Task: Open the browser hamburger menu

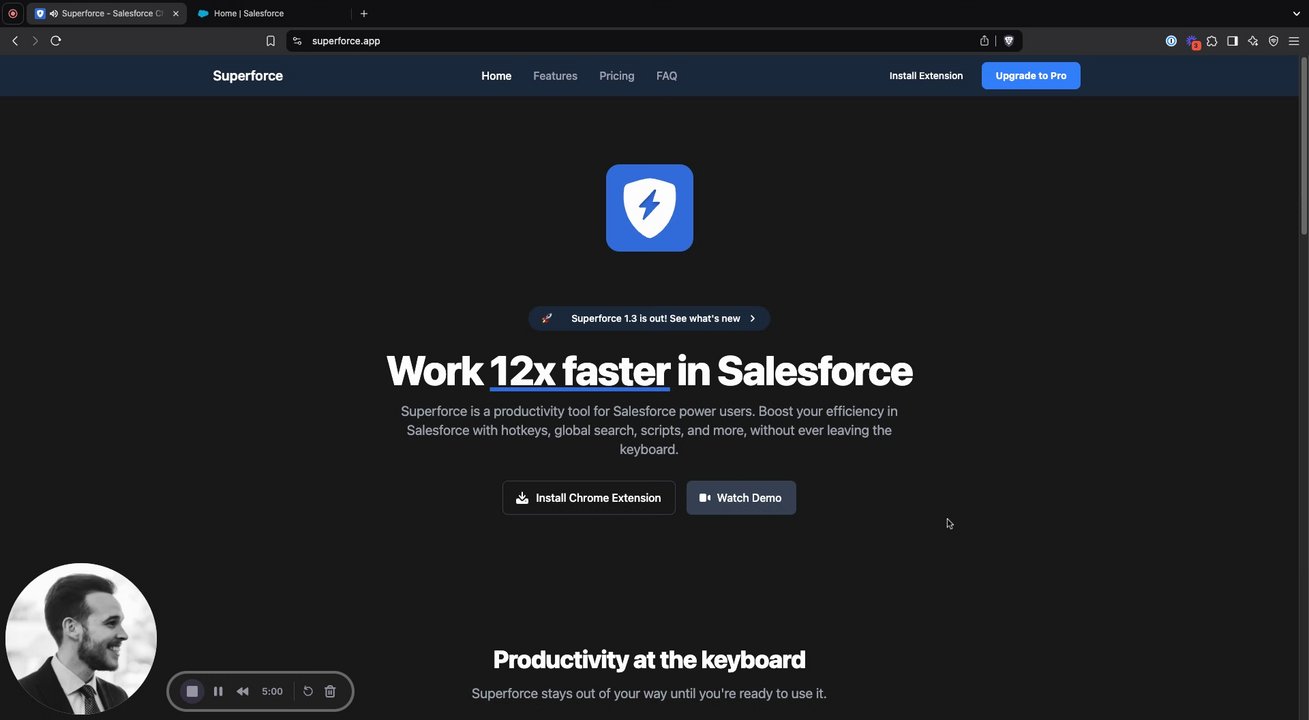Action: (1294, 41)
